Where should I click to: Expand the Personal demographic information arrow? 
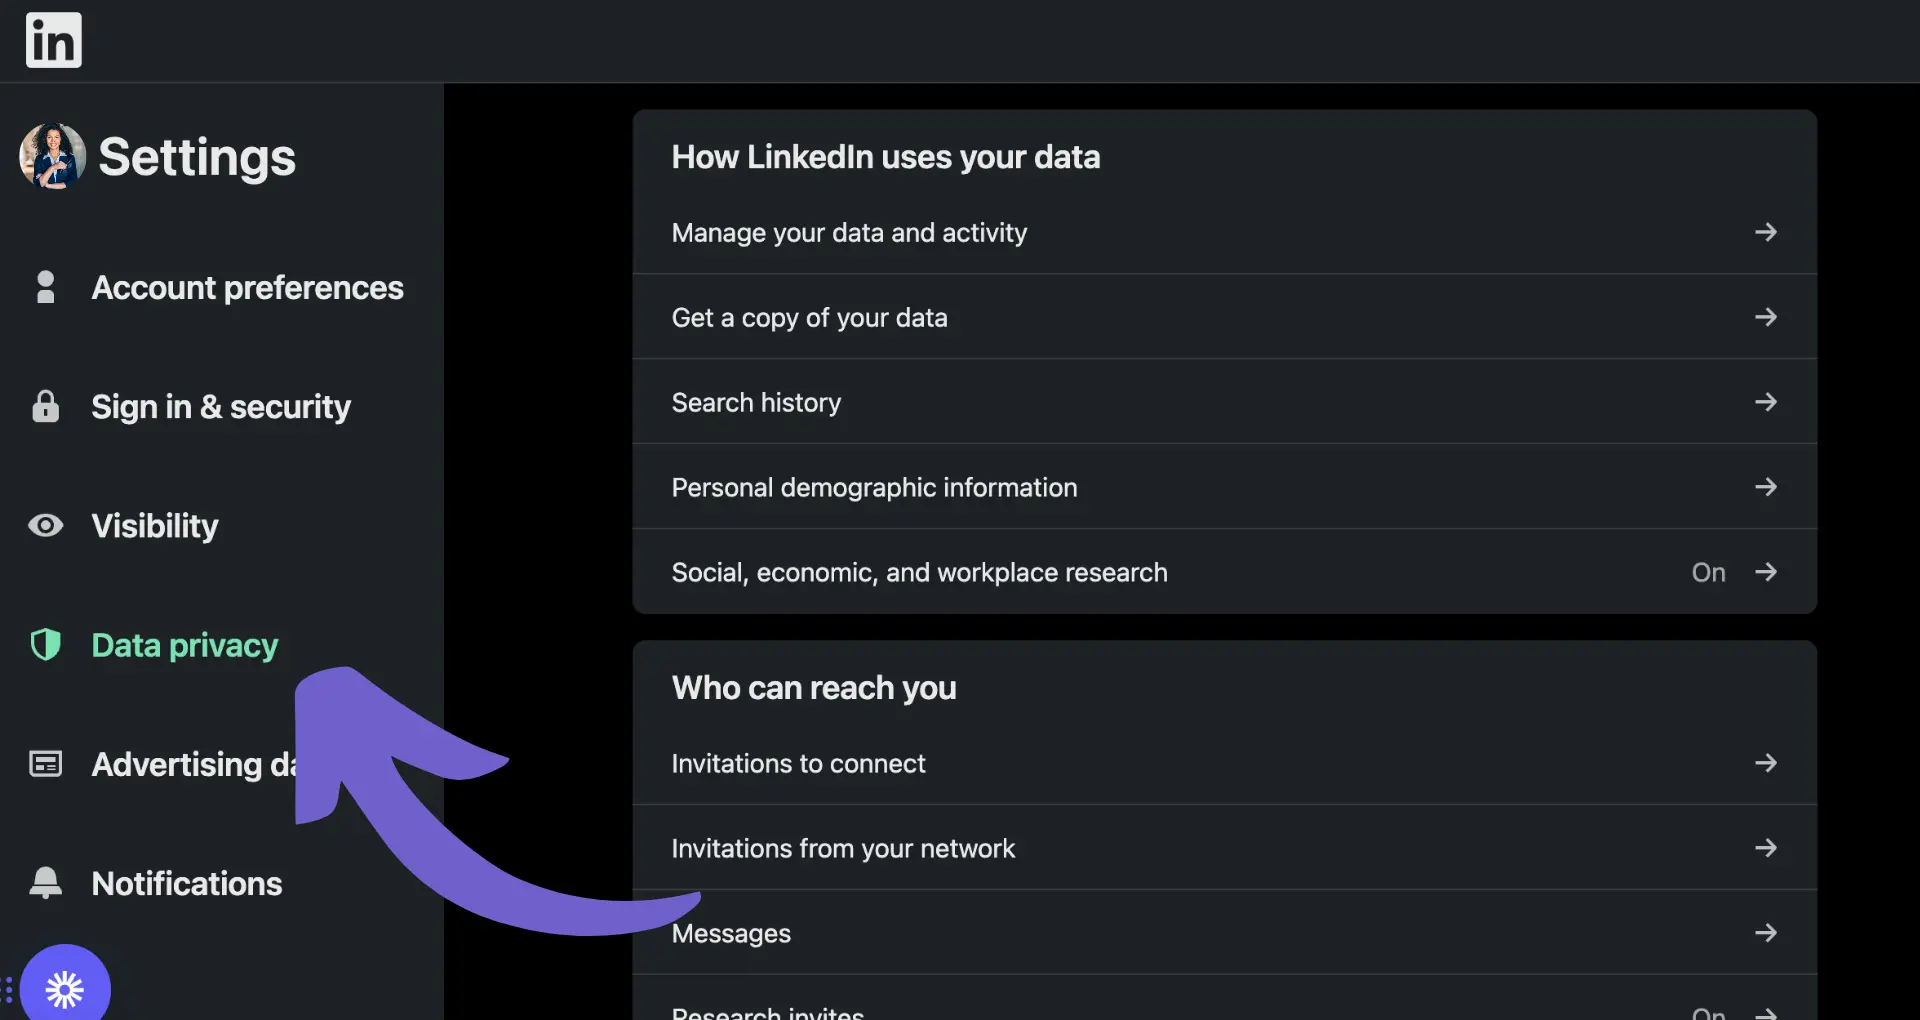(1767, 487)
